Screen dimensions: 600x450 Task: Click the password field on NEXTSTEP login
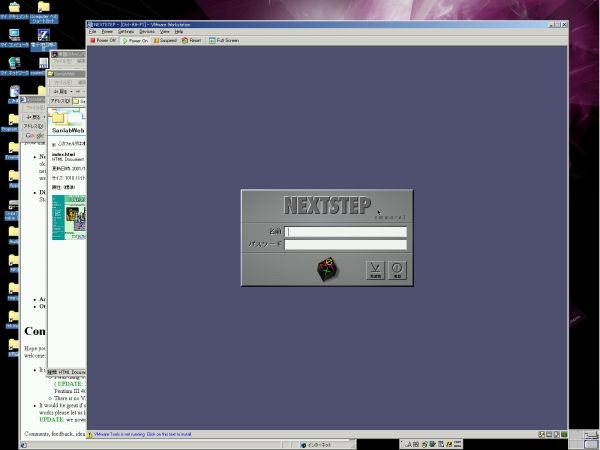pos(346,245)
